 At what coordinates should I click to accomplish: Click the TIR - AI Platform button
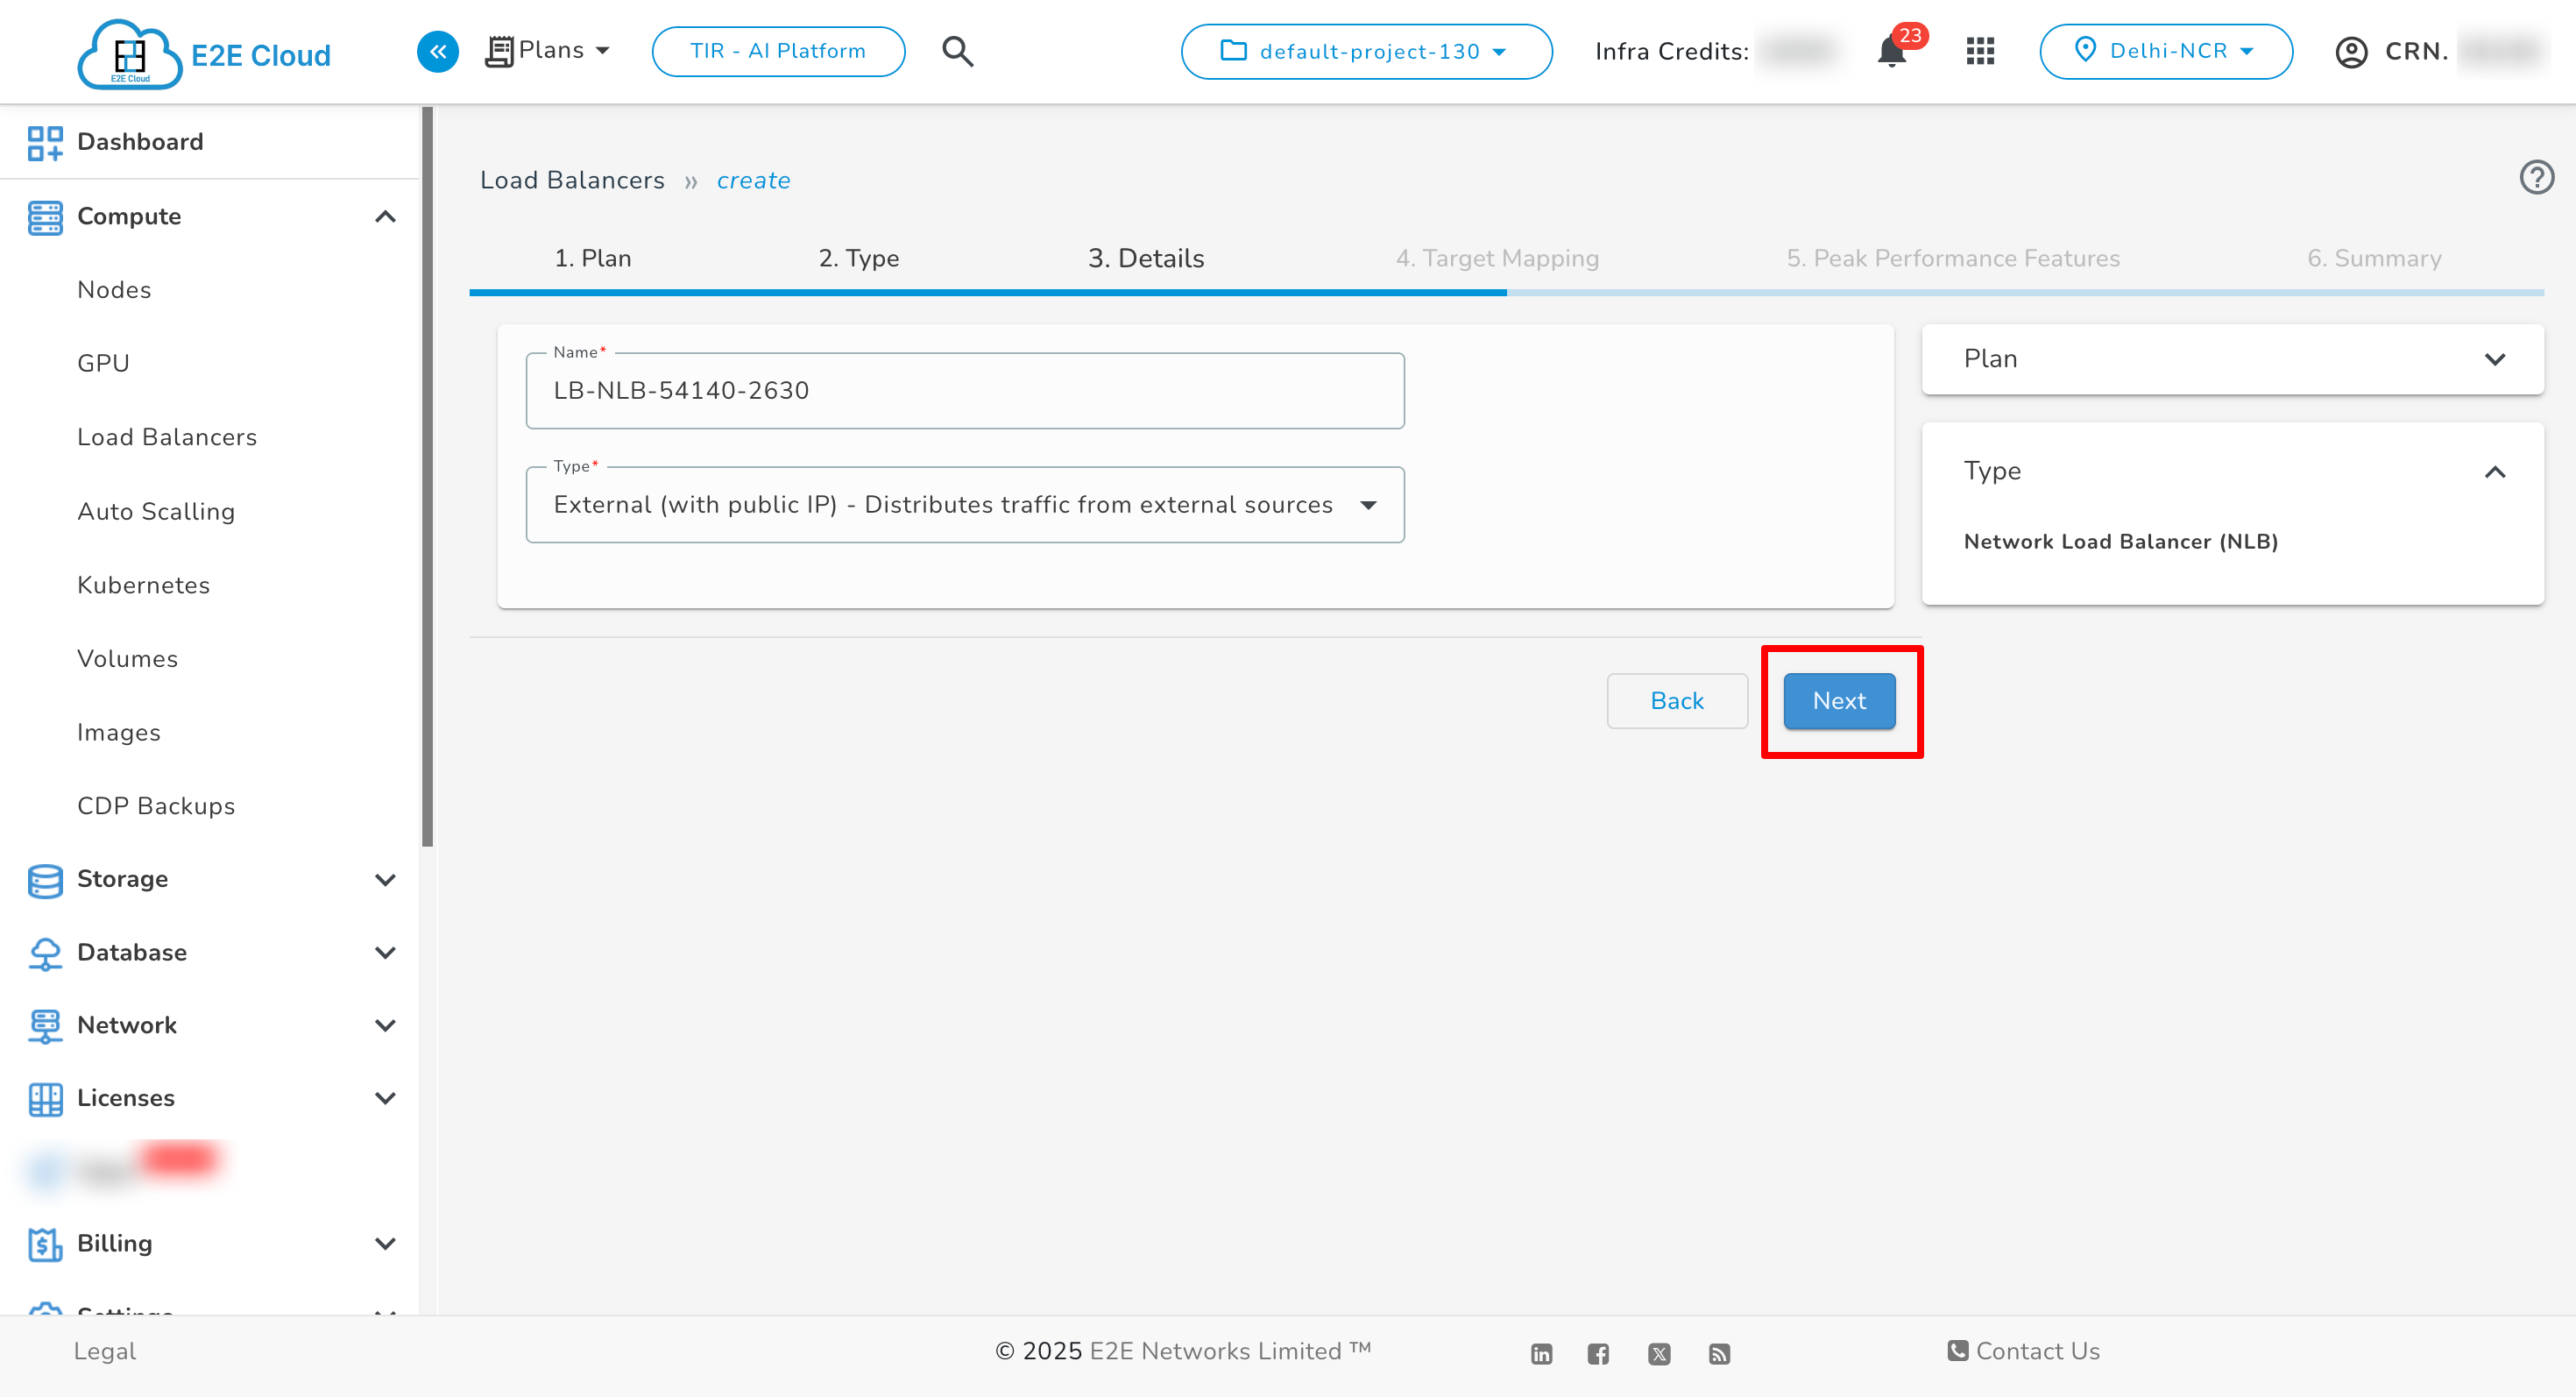click(778, 51)
